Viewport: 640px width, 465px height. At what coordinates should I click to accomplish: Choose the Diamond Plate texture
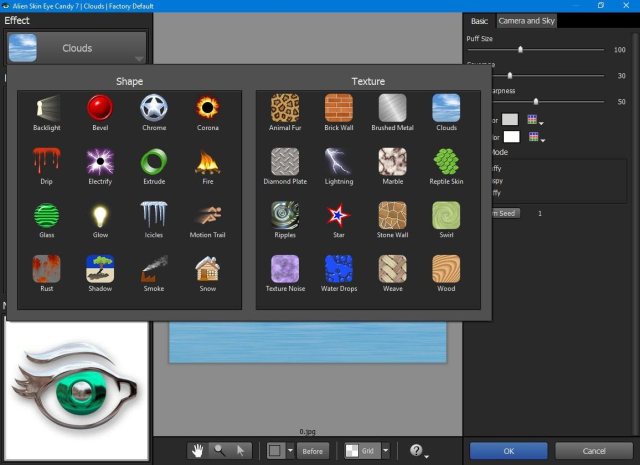point(285,162)
